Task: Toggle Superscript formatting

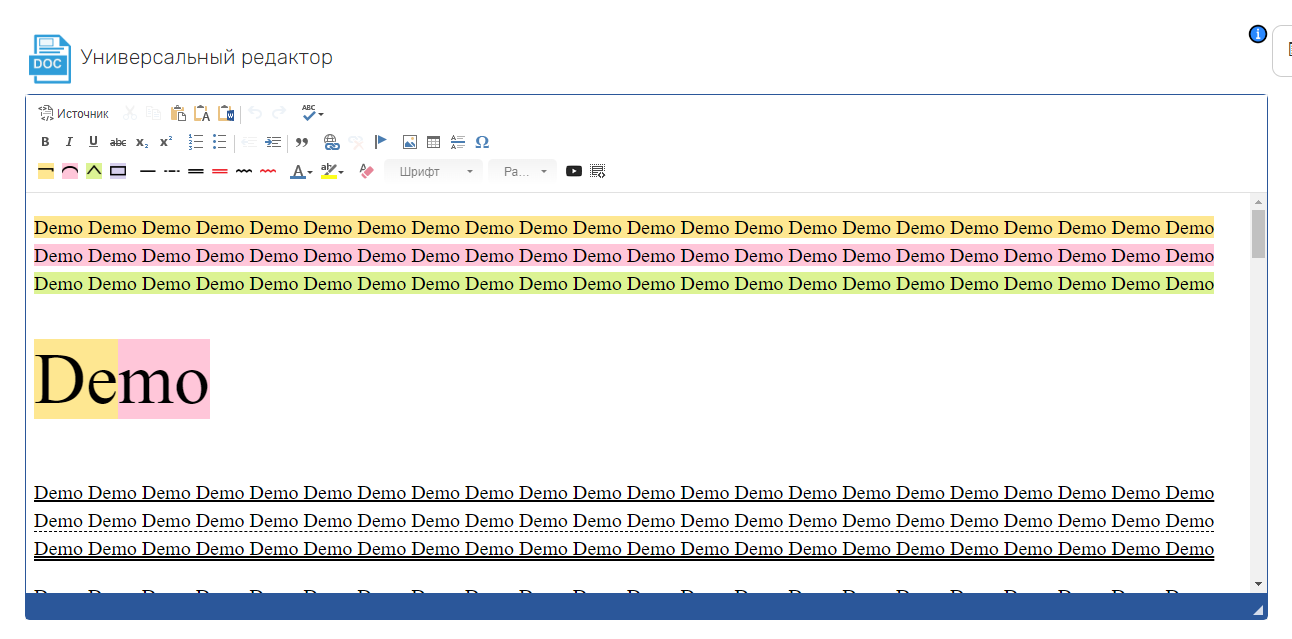Action: click(x=166, y=142)
